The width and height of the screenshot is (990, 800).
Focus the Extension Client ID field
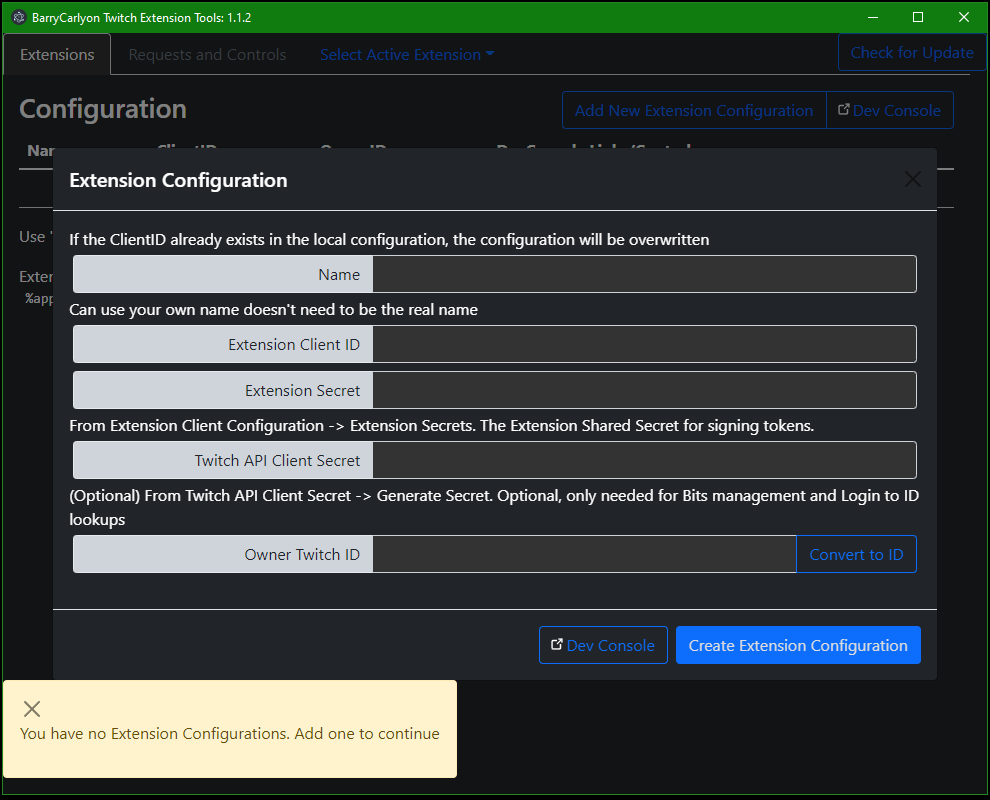click(644, 344)
